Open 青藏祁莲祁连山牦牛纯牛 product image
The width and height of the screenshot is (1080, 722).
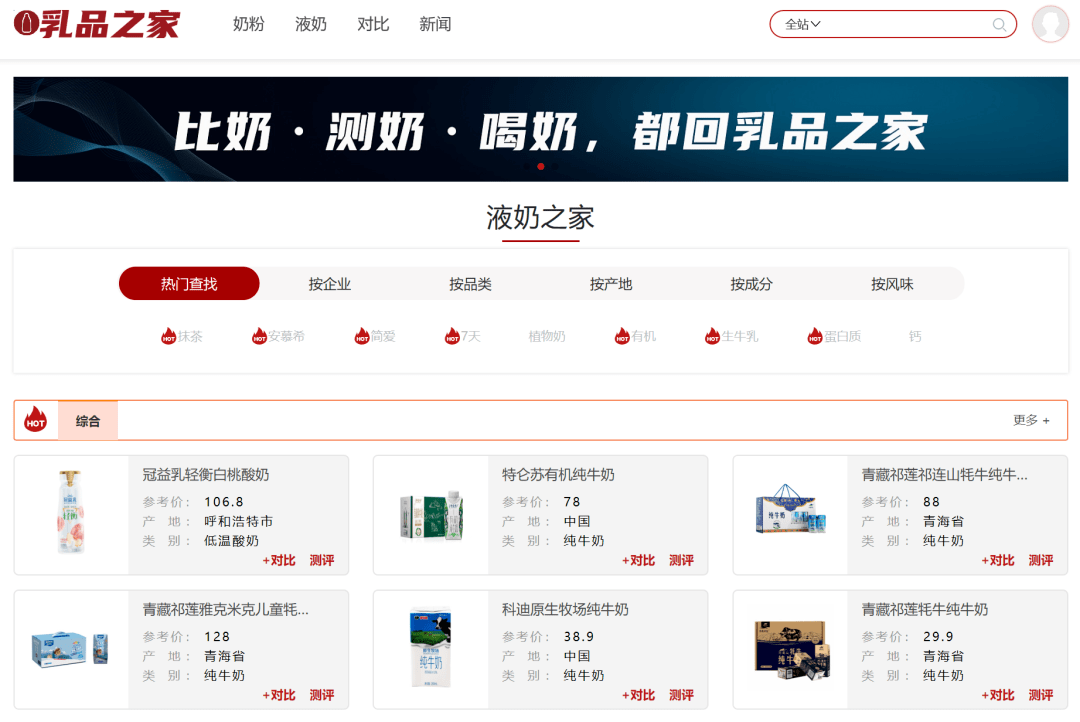pos(790,509)
